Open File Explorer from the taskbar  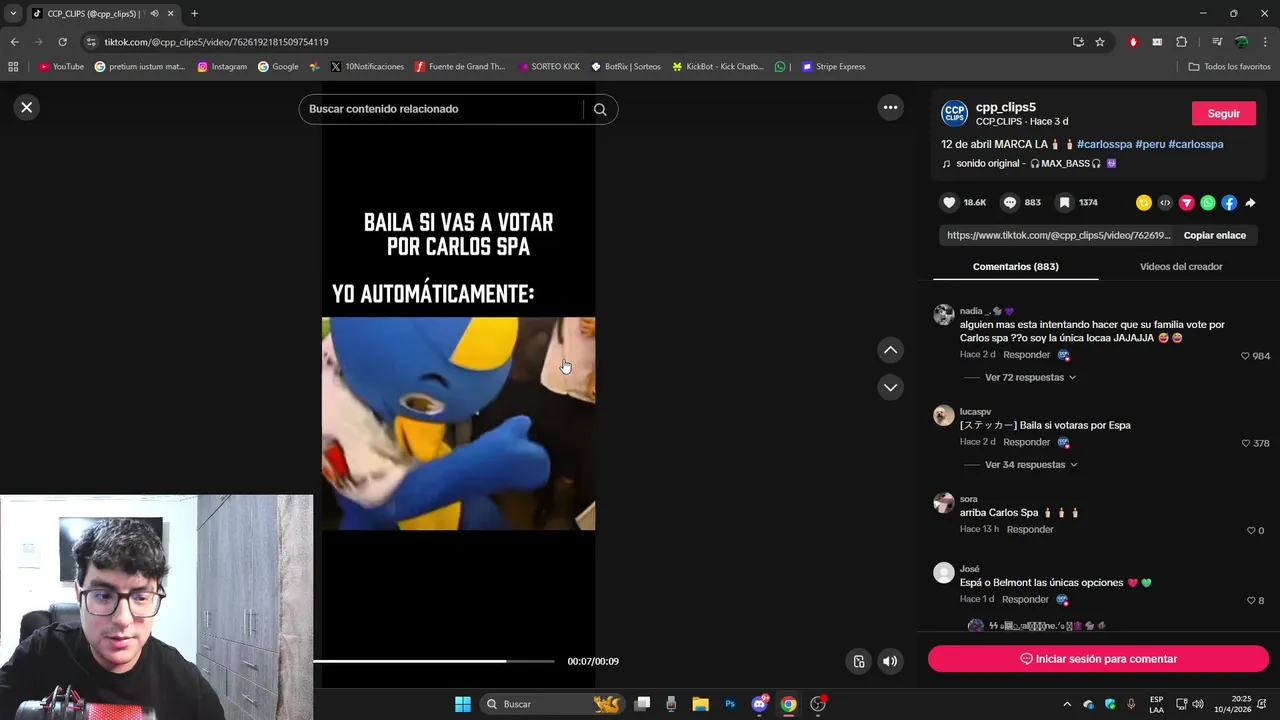[x=700, y=704]
